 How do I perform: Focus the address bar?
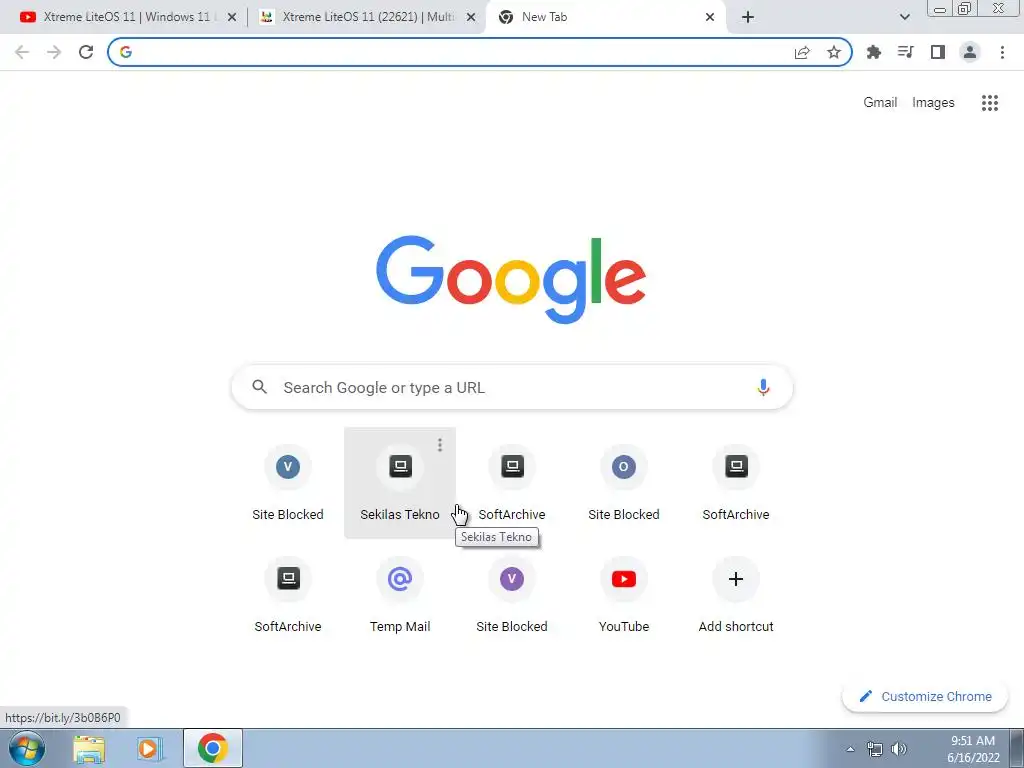pyautogui.click(x=479, y=52)
